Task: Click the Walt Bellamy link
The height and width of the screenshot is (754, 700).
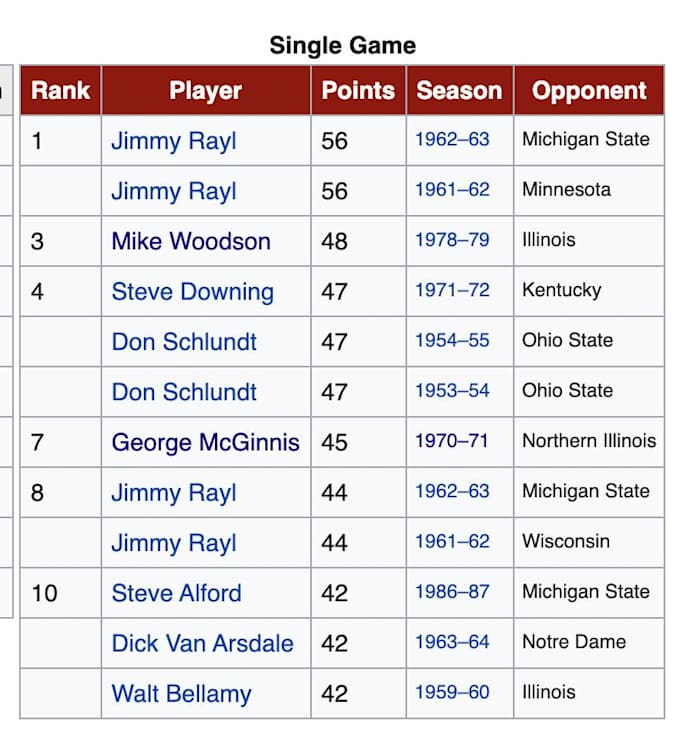Action: coord(181,694)
